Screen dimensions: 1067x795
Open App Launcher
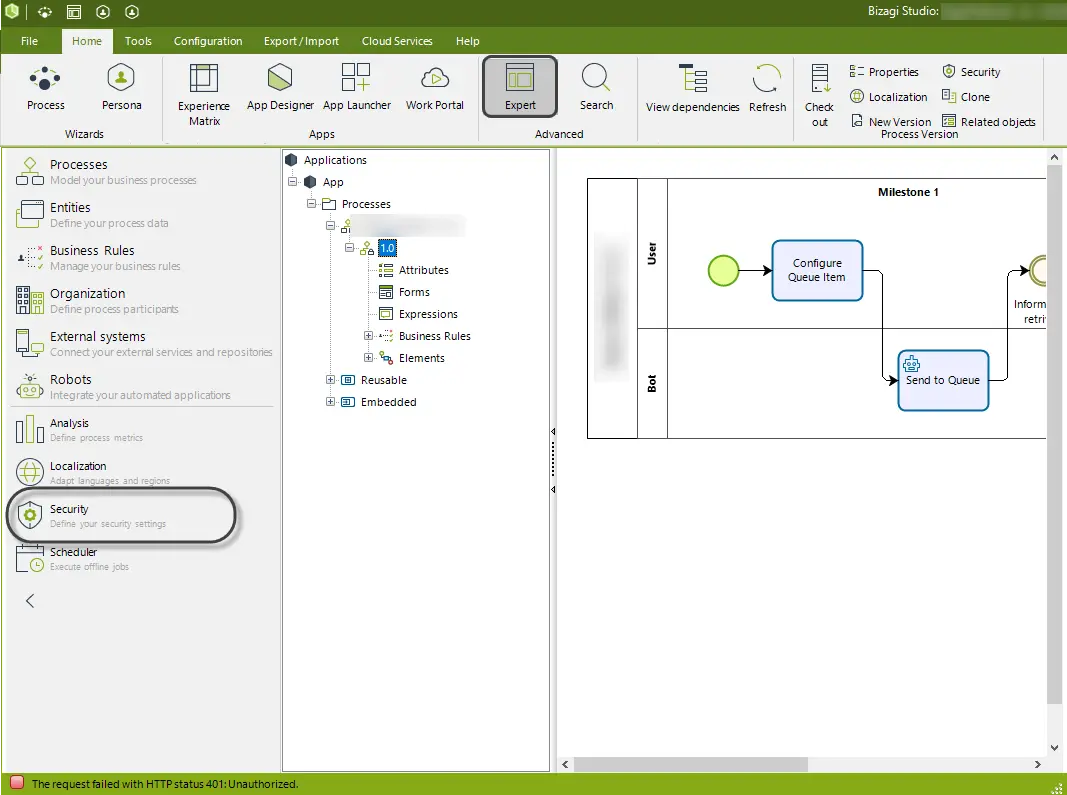pos(357,88)
